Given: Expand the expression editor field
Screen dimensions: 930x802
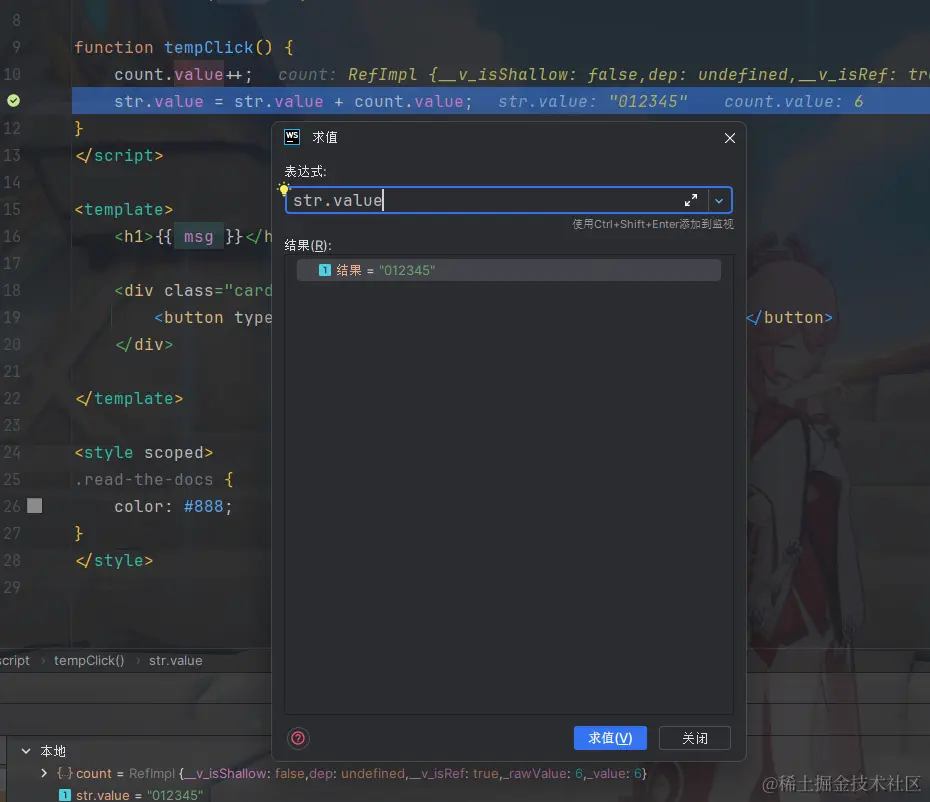Looking at the screenshot, I should (x=690, y=200).
